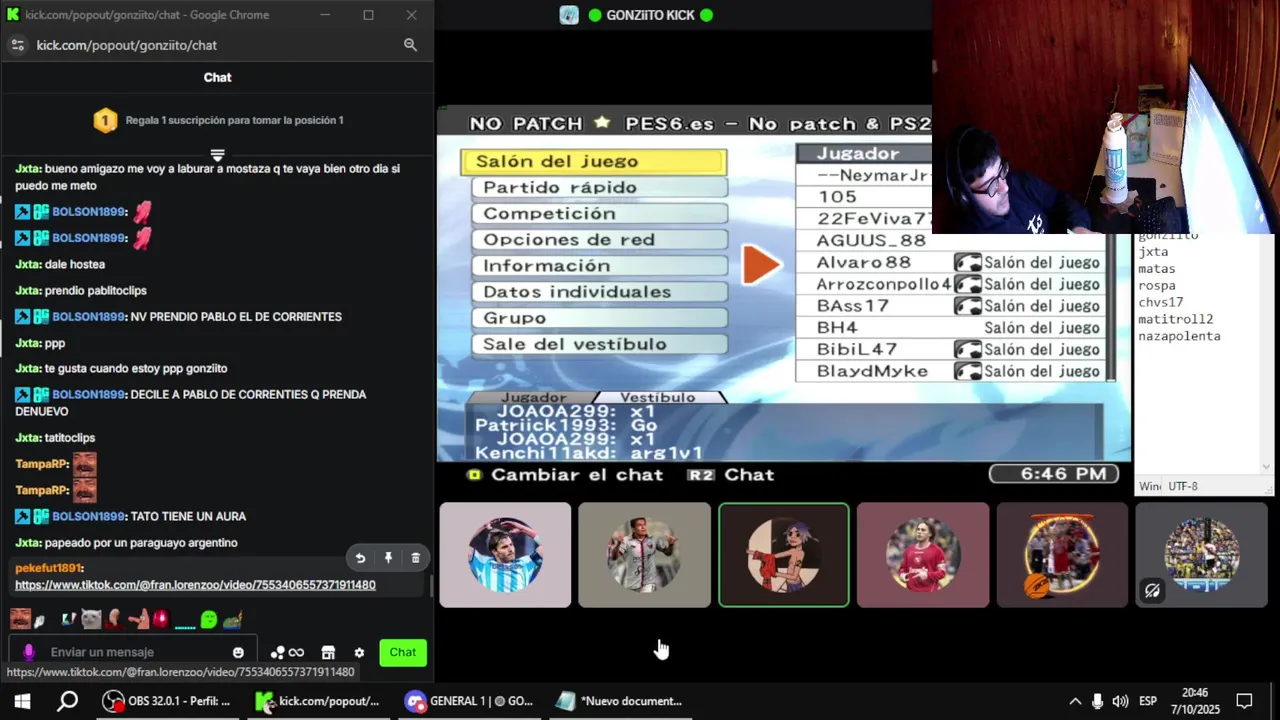Switch to OBS 32.0.1 taskbar window
This screenshot has width=1280, height=720.
pyautogui.click(x=168, y=701)
